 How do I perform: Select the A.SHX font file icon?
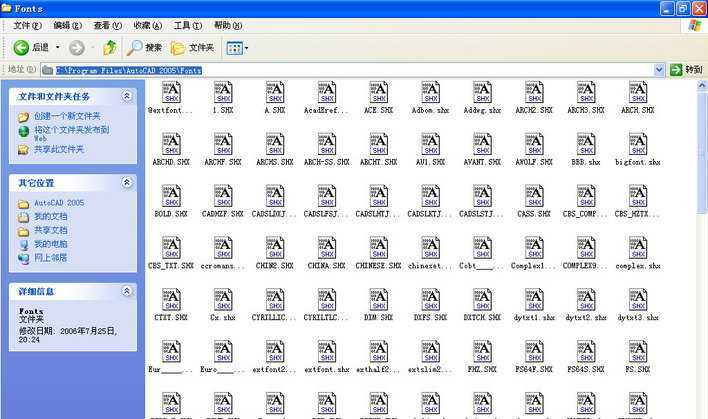[x=275, y=92]
